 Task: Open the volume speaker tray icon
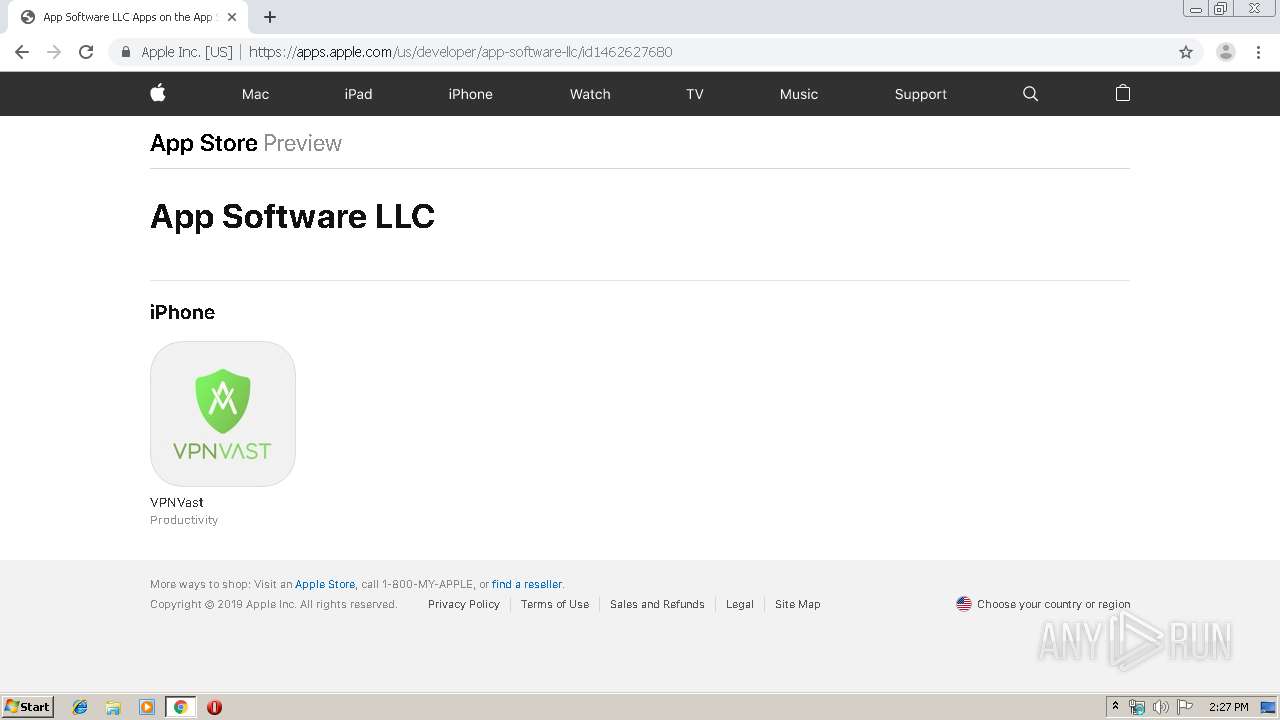tap(1160, 707)
